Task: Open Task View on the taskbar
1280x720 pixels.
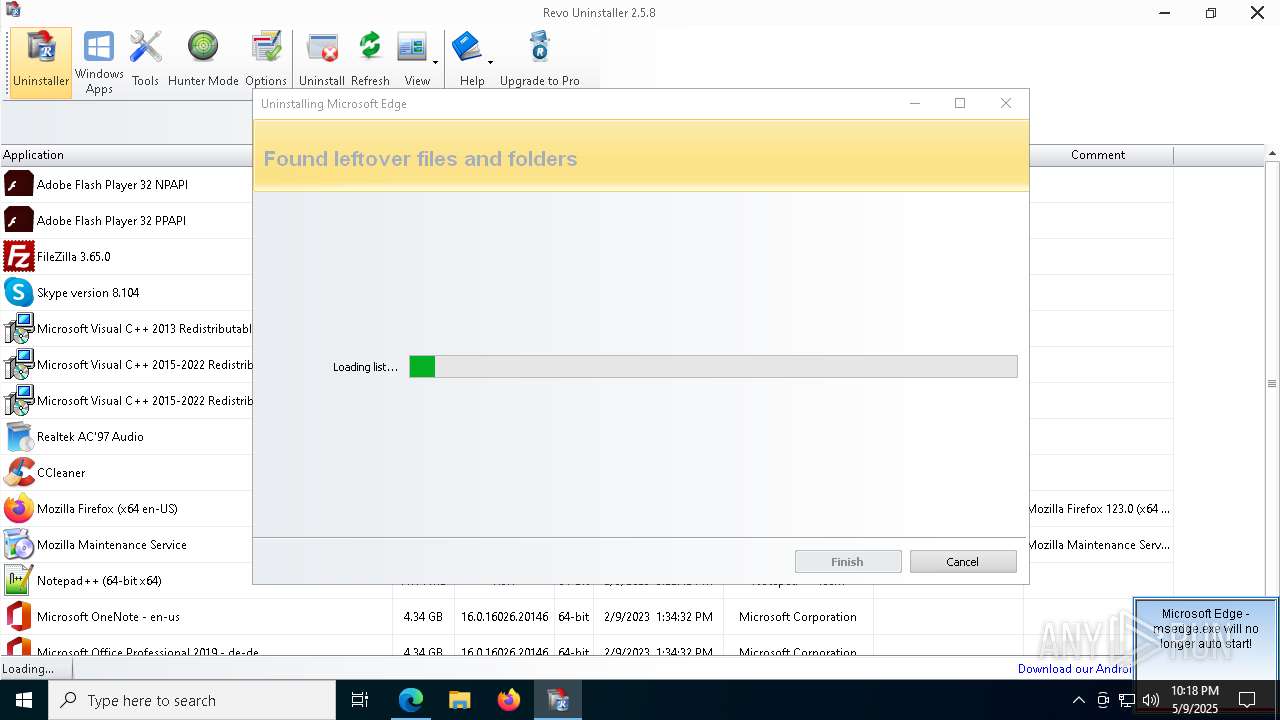Action: tap(360, 700)
